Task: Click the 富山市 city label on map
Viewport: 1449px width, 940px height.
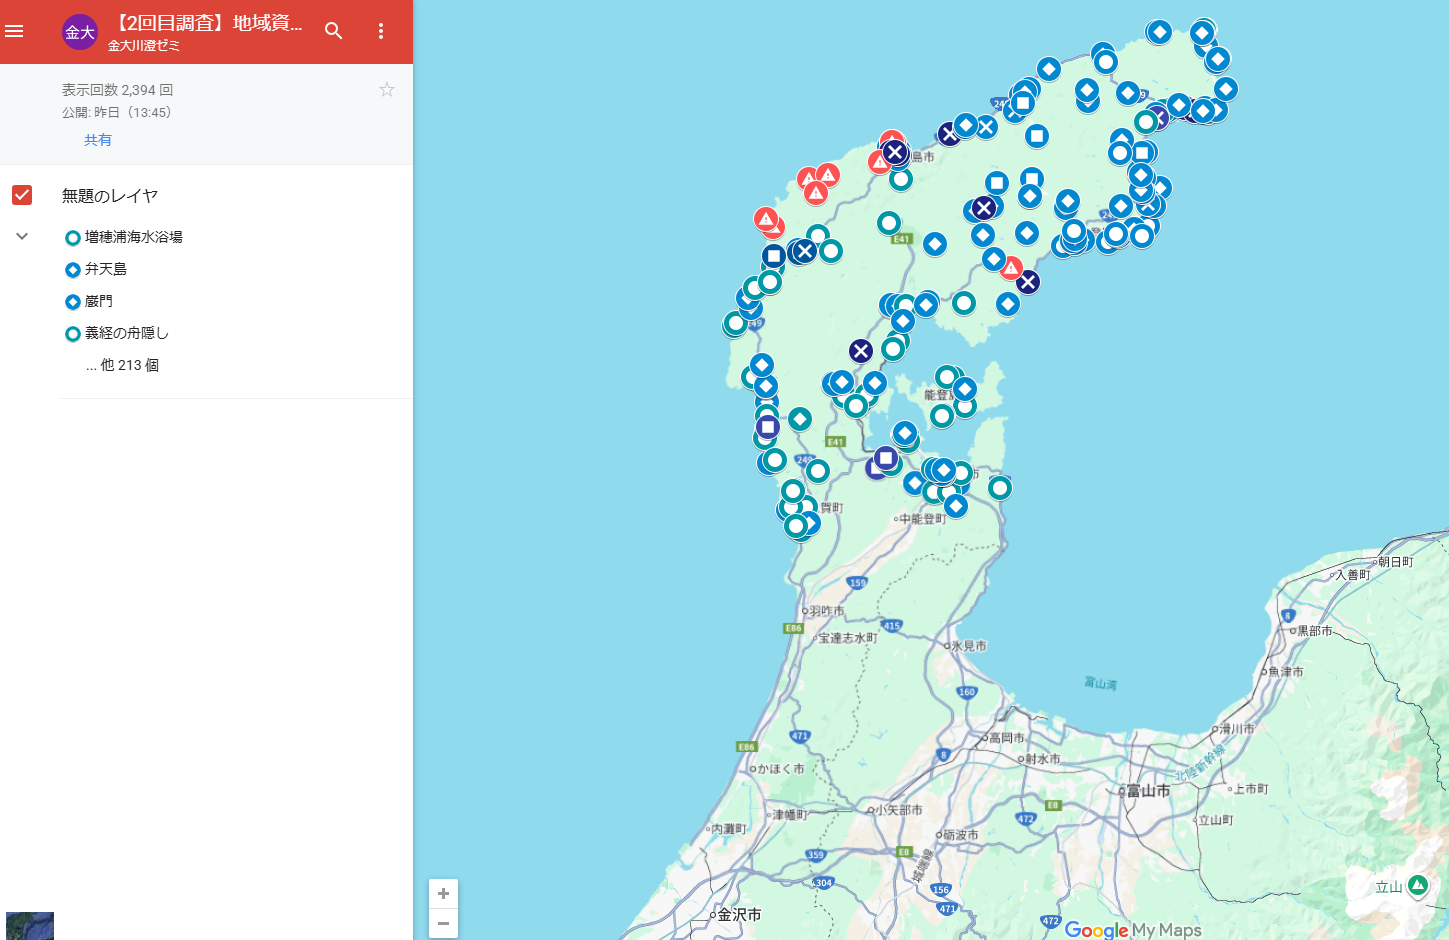Action: pos(1148,791)
